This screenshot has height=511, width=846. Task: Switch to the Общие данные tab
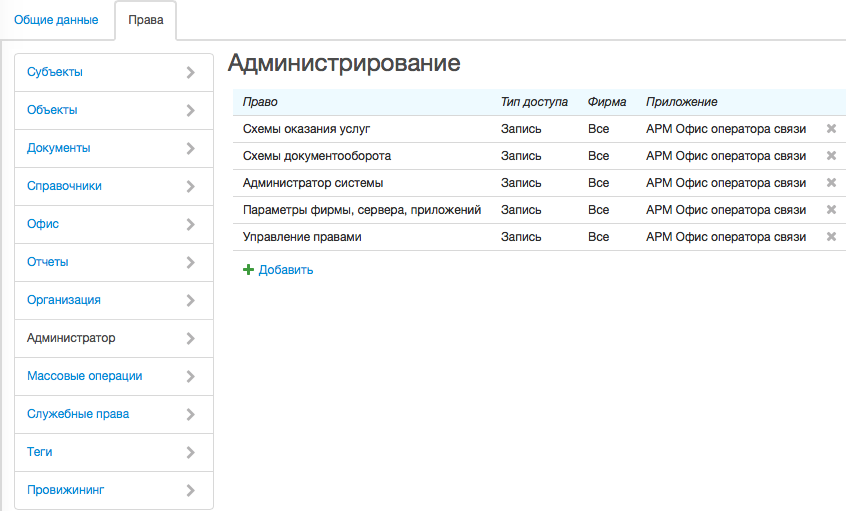[x=56, y=20]
